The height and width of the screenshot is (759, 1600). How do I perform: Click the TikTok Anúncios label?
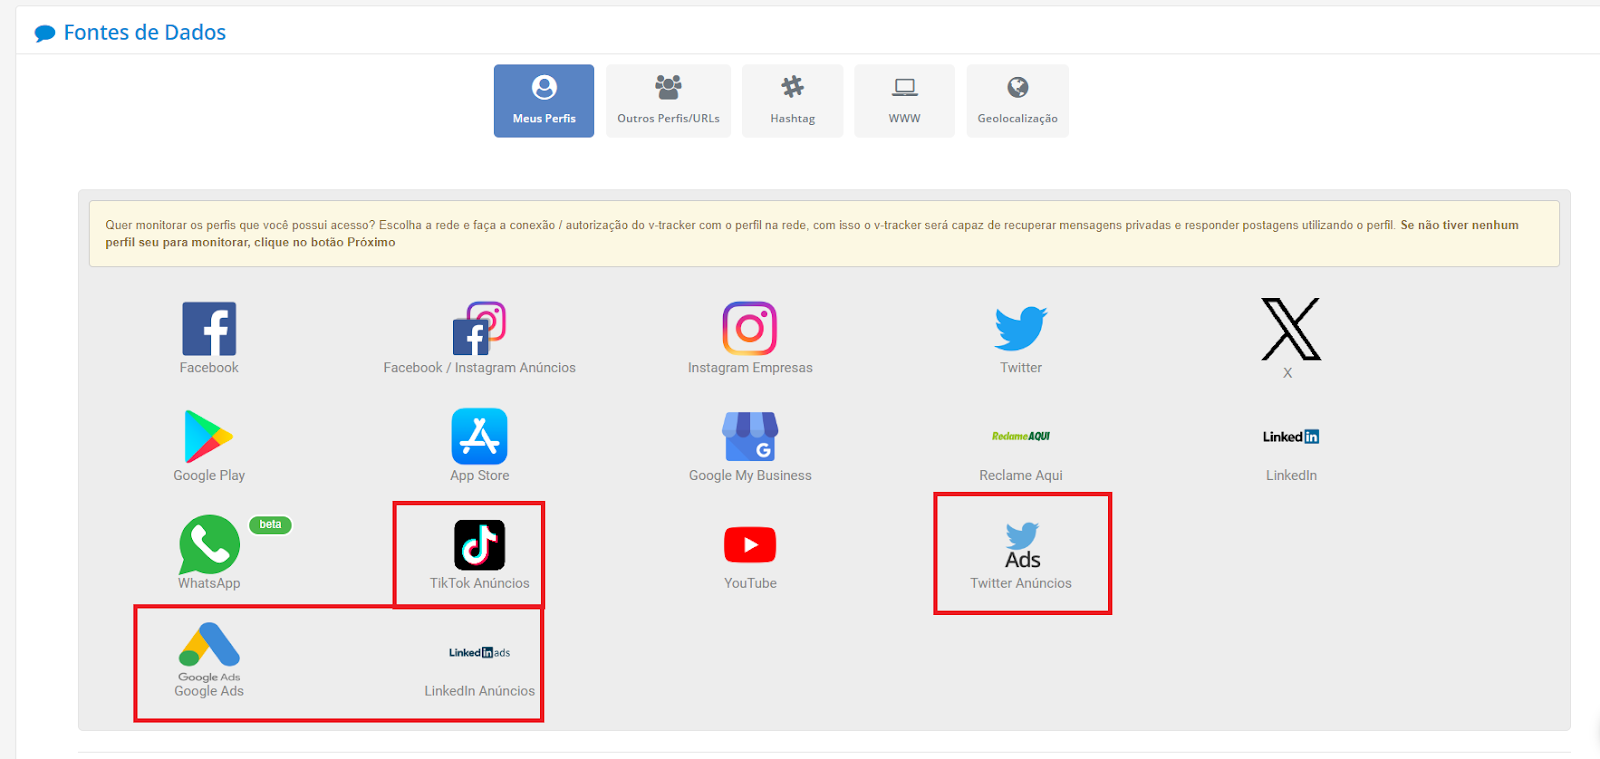pos(479,584)
